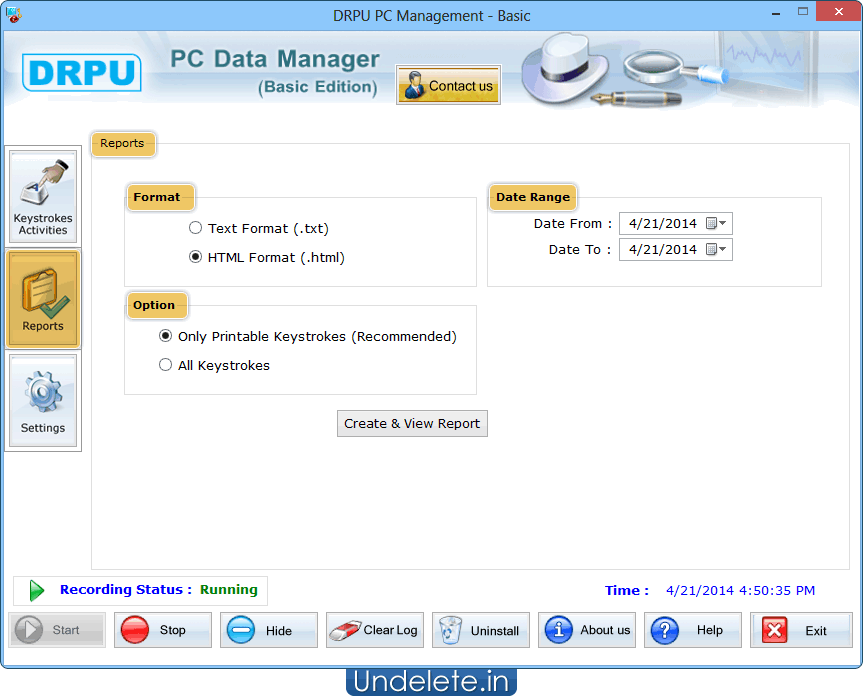863x696 pixels.
Task: Click Create & View Report button
Action: point(412,424)
